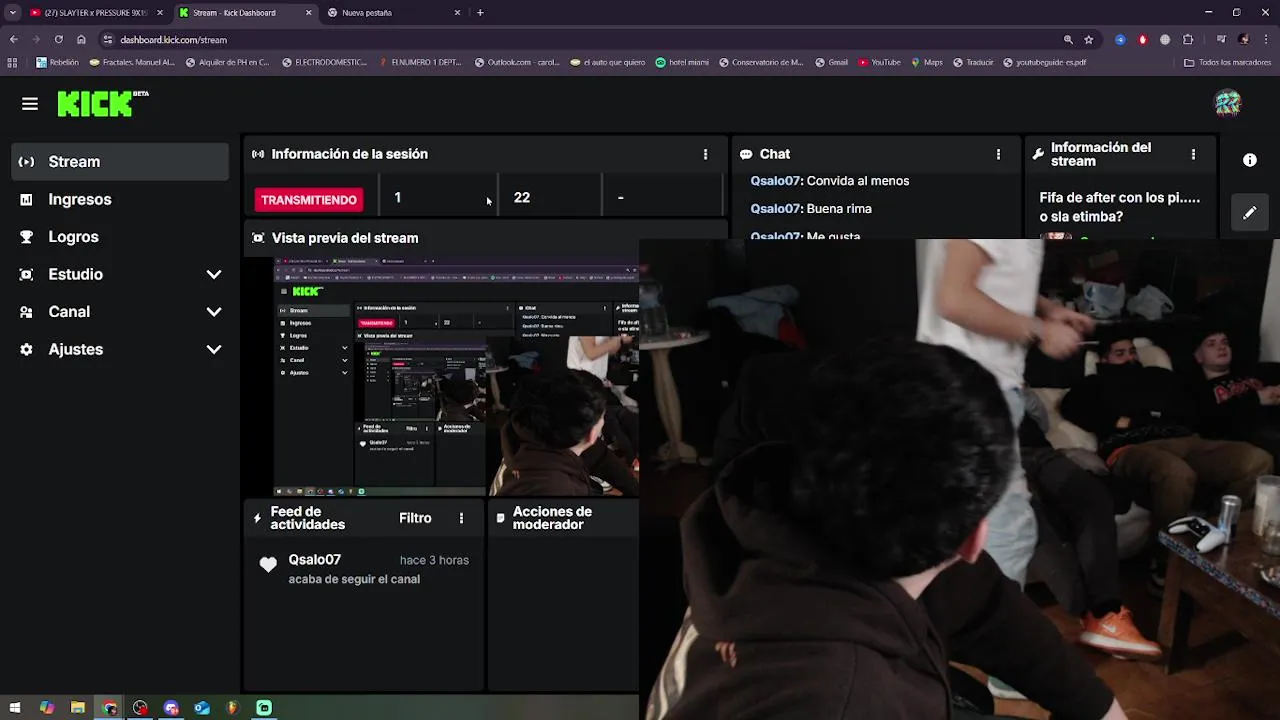Click the stream title 'Fifa de after con los pi...'
Screen dimensions: 1280x720
tap(1120, 207)
